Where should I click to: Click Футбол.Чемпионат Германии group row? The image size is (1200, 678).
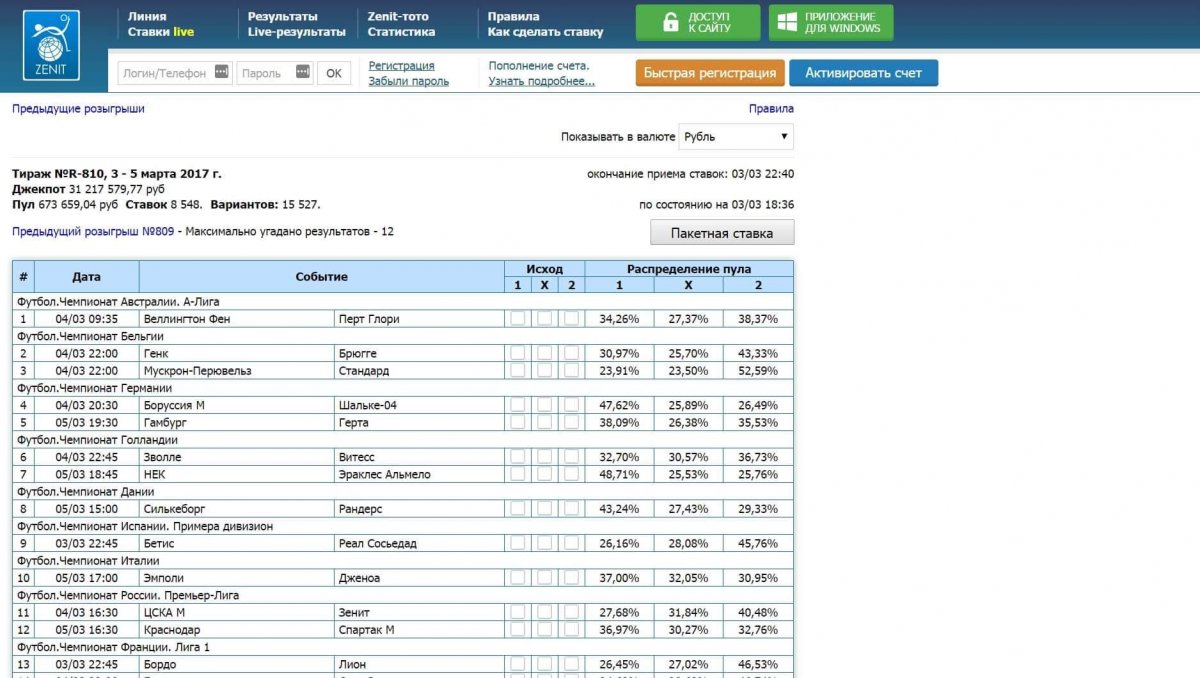[x=403, y=388]
